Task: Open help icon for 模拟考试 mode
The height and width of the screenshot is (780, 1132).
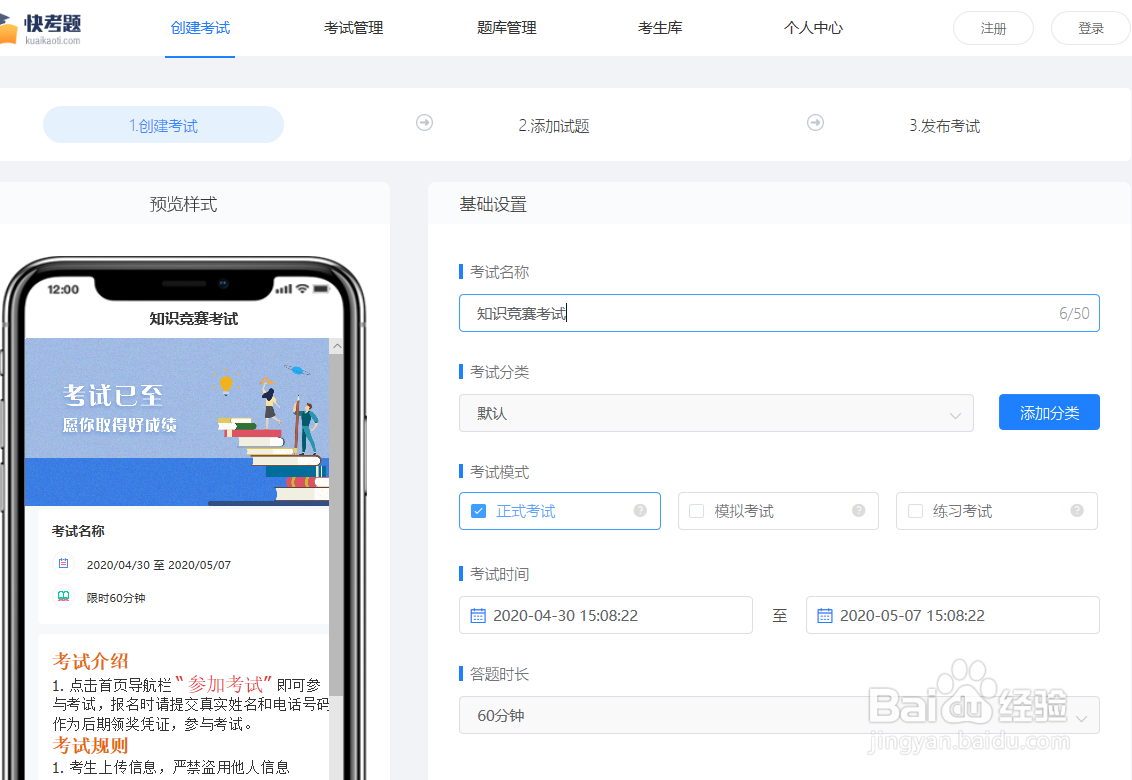Action: point(858,511)
